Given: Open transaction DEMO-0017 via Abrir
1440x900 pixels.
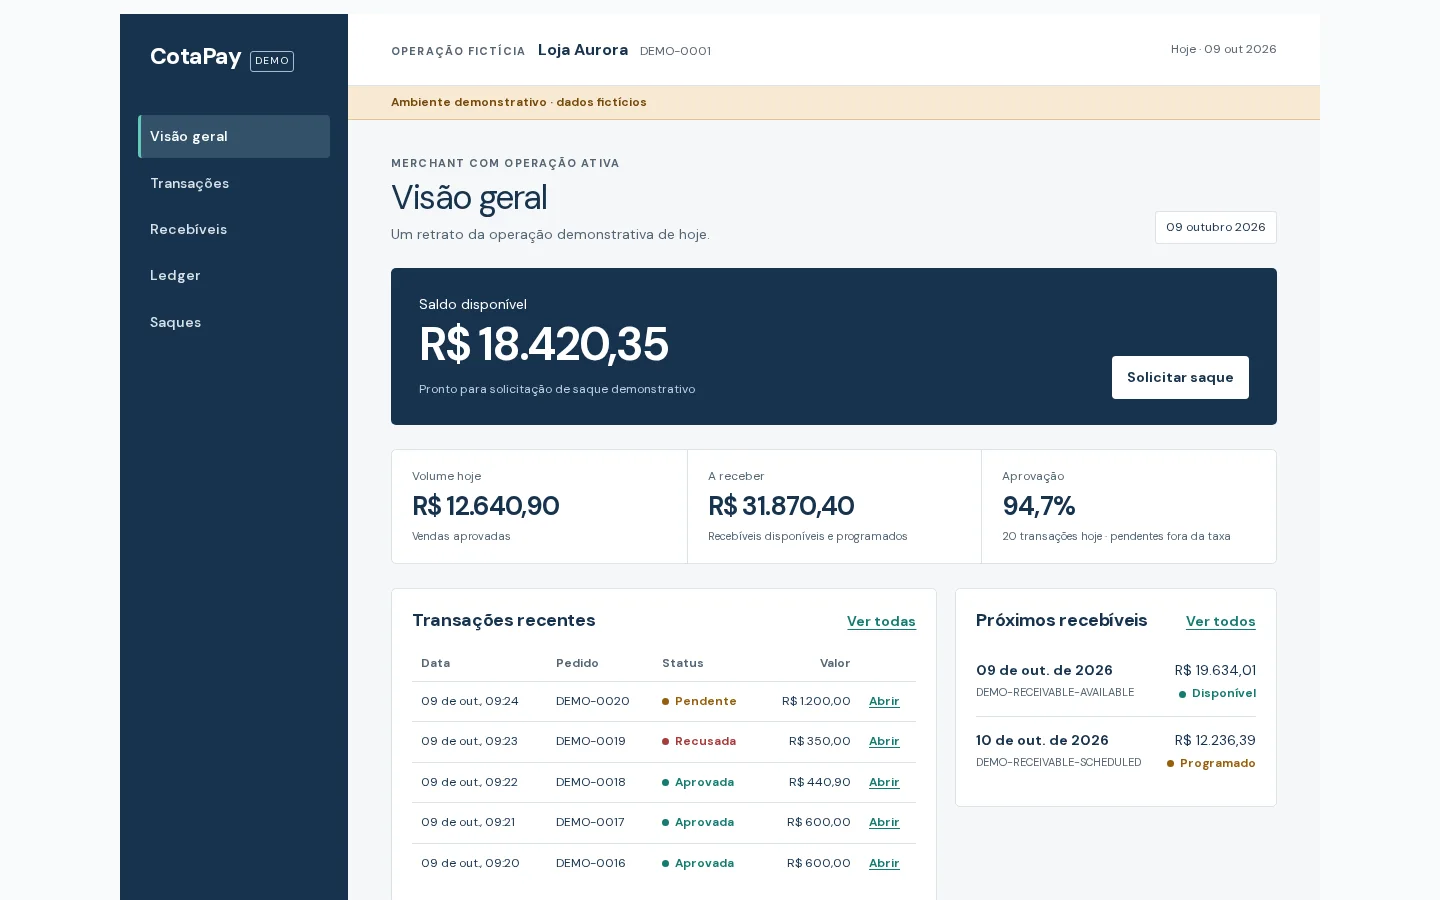Looking at the screenshot, I should (884, 822).
